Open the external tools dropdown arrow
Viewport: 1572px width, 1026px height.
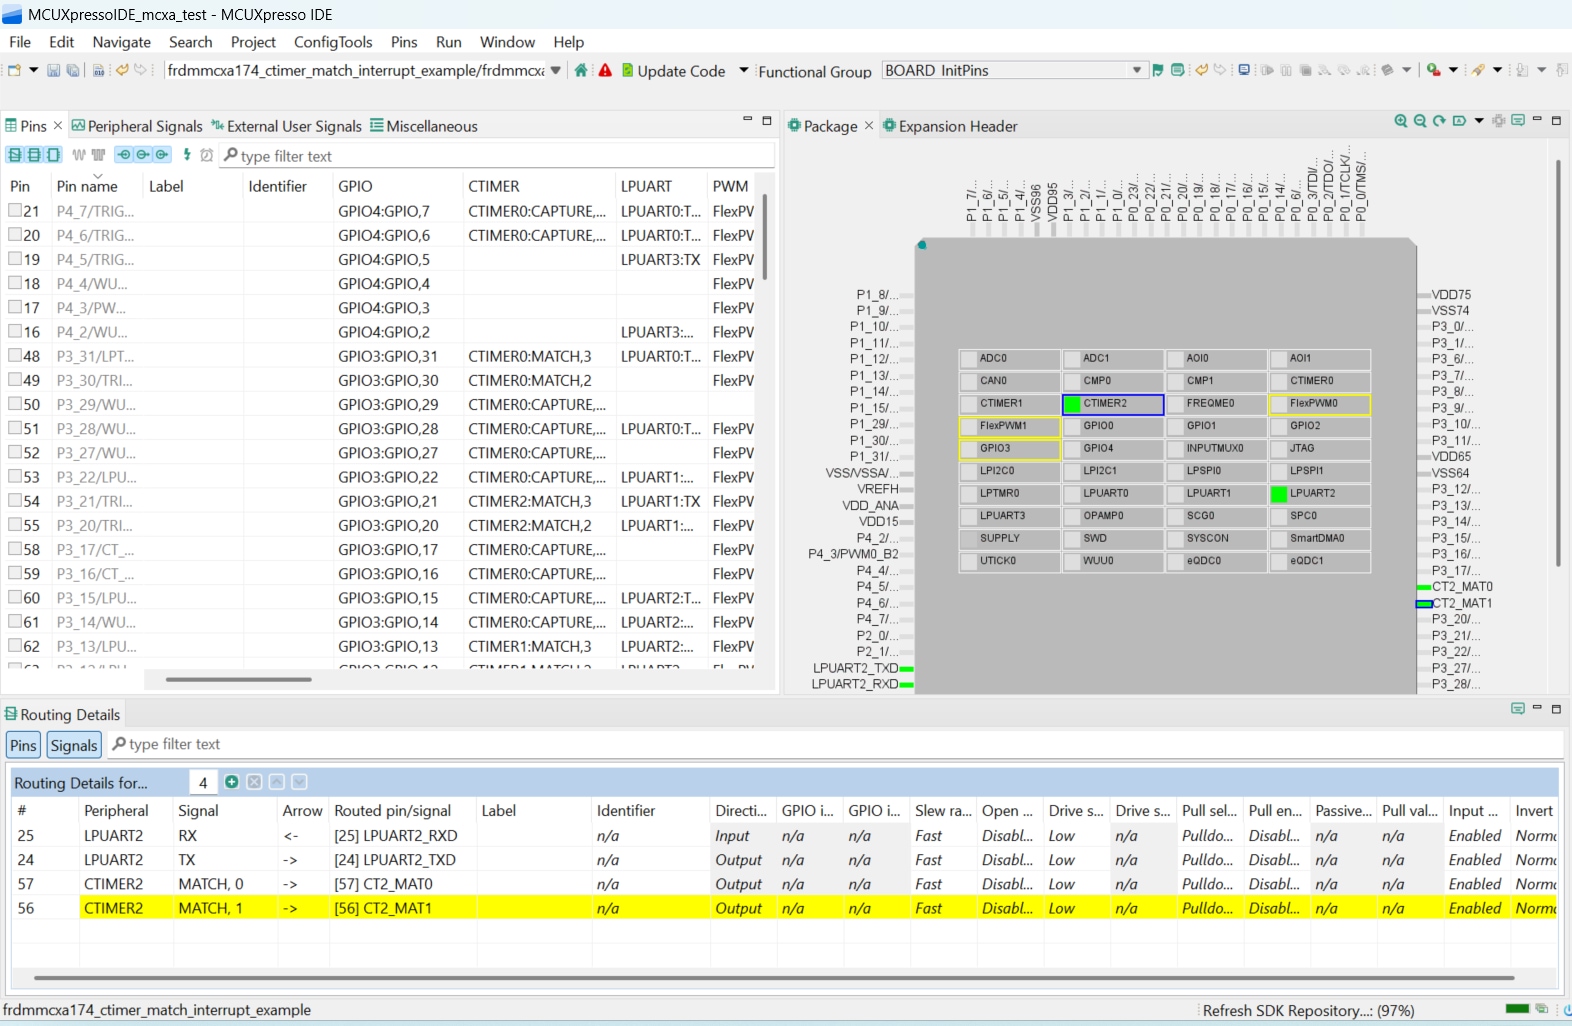click(1498, 70)
